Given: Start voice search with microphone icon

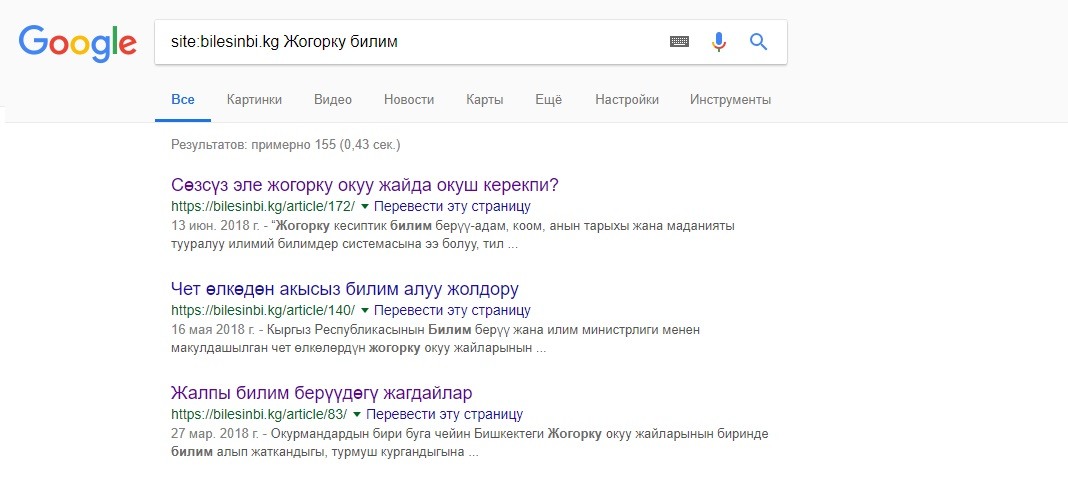Looking at the screenshot, I should [718, 42].
